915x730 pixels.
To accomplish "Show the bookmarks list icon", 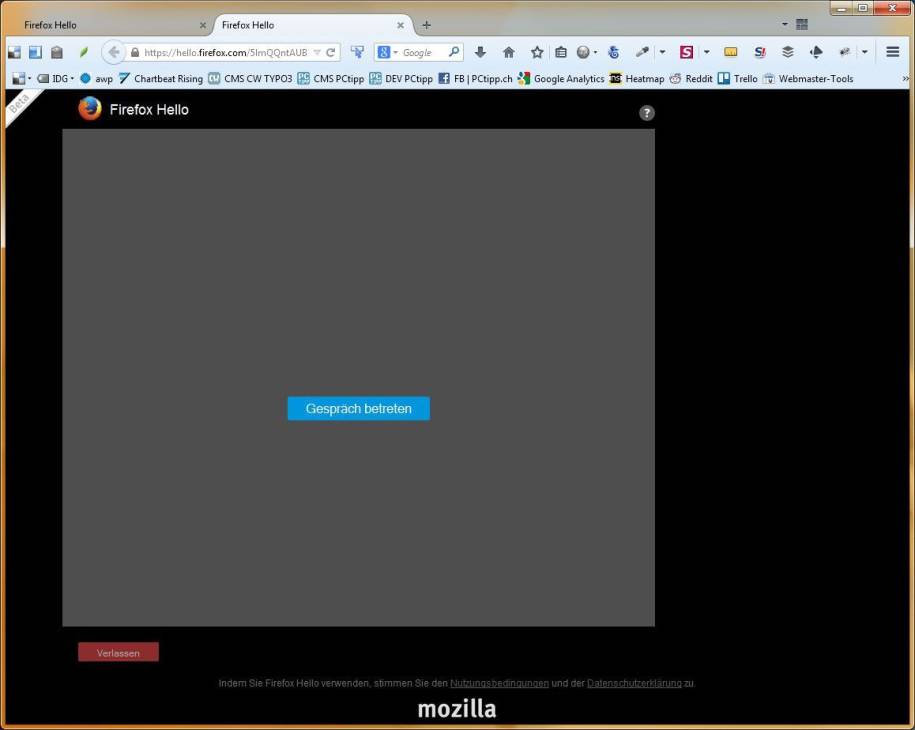I will click(561, 53).
